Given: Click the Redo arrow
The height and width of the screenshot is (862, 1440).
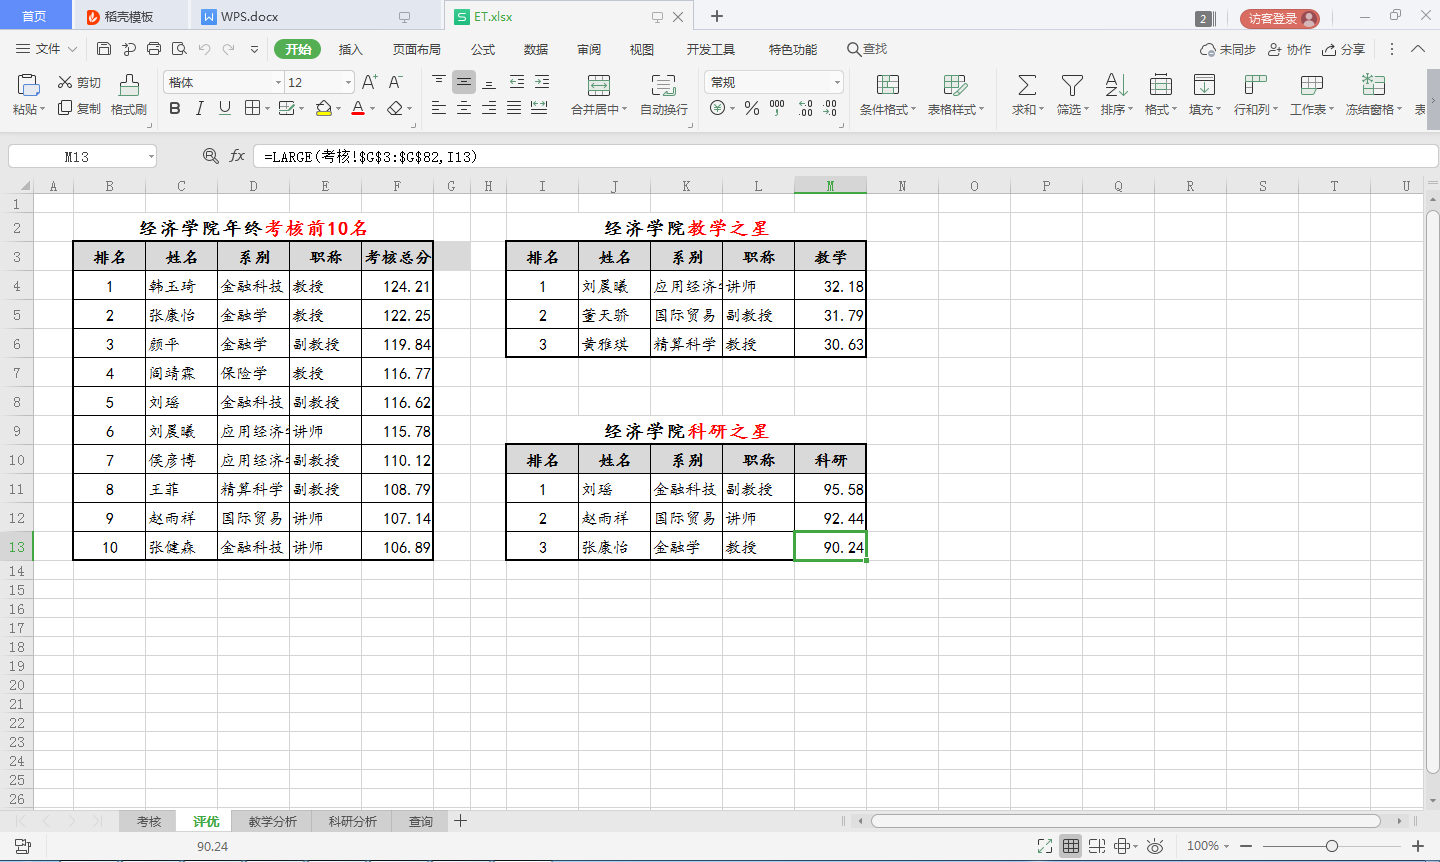Looking at the screenshot, I should 229,49.
